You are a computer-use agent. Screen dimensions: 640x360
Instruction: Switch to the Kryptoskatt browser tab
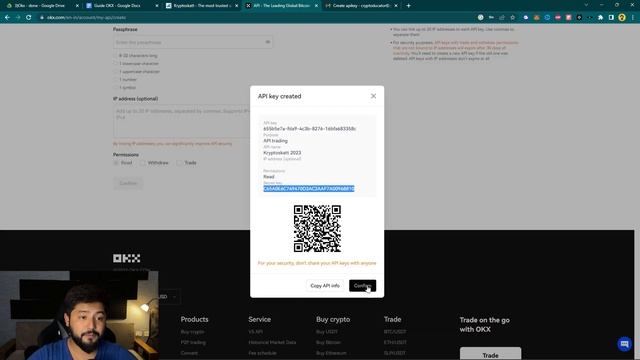pyautogui.click(x=202, y=6)
